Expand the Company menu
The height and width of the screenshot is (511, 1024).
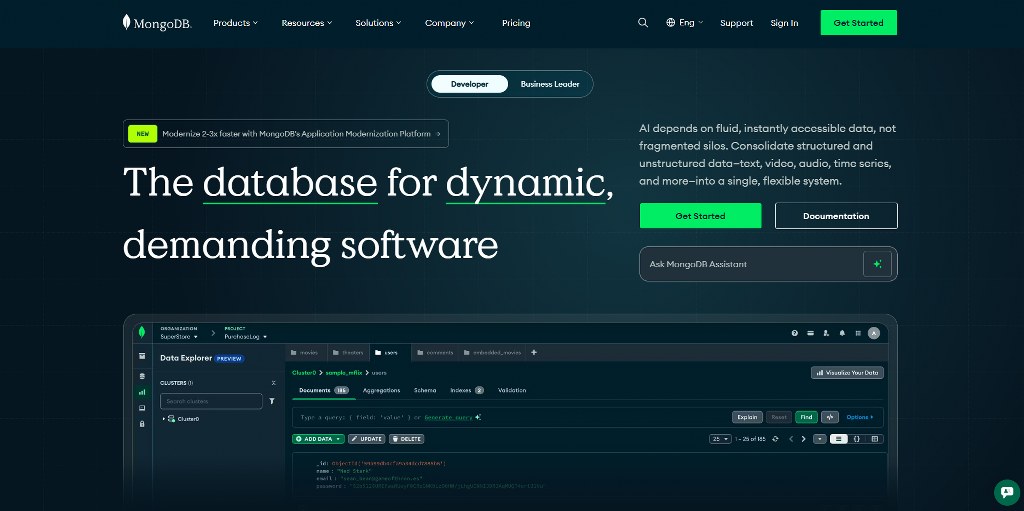[449, 23]
